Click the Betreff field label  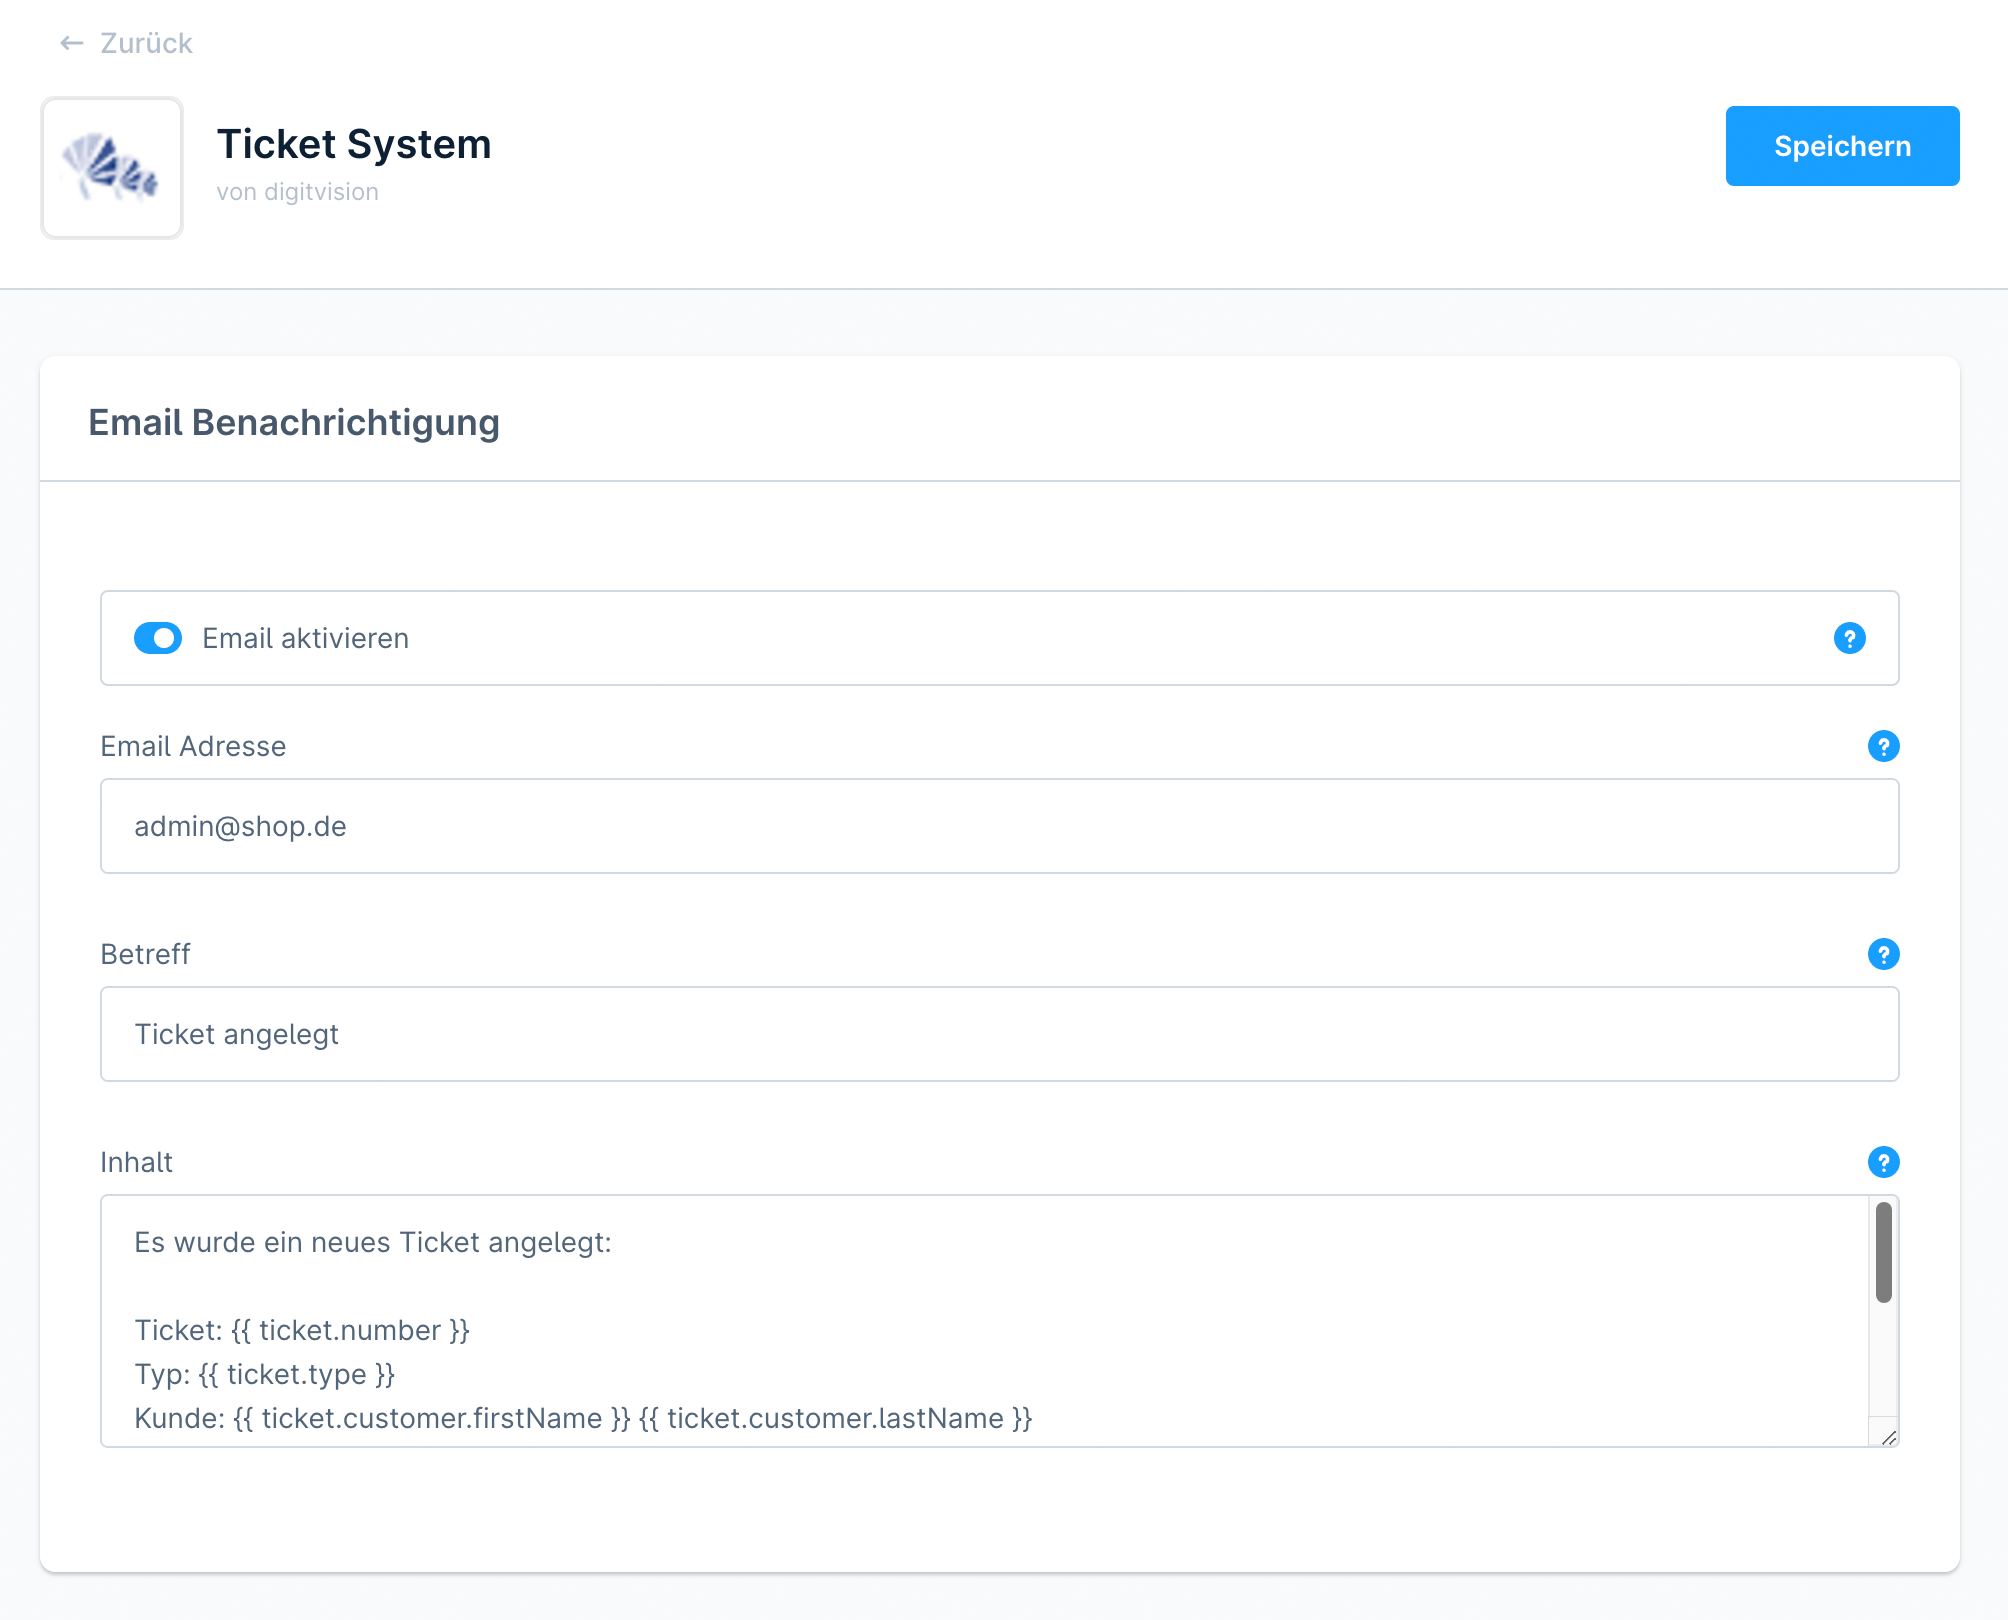145,954
